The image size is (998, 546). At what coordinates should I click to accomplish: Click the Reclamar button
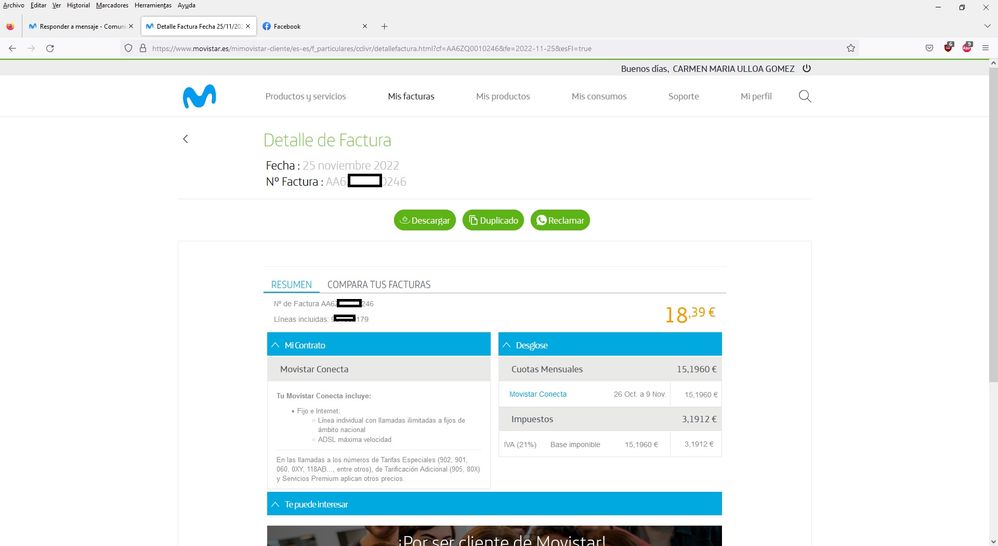(560, 220)
